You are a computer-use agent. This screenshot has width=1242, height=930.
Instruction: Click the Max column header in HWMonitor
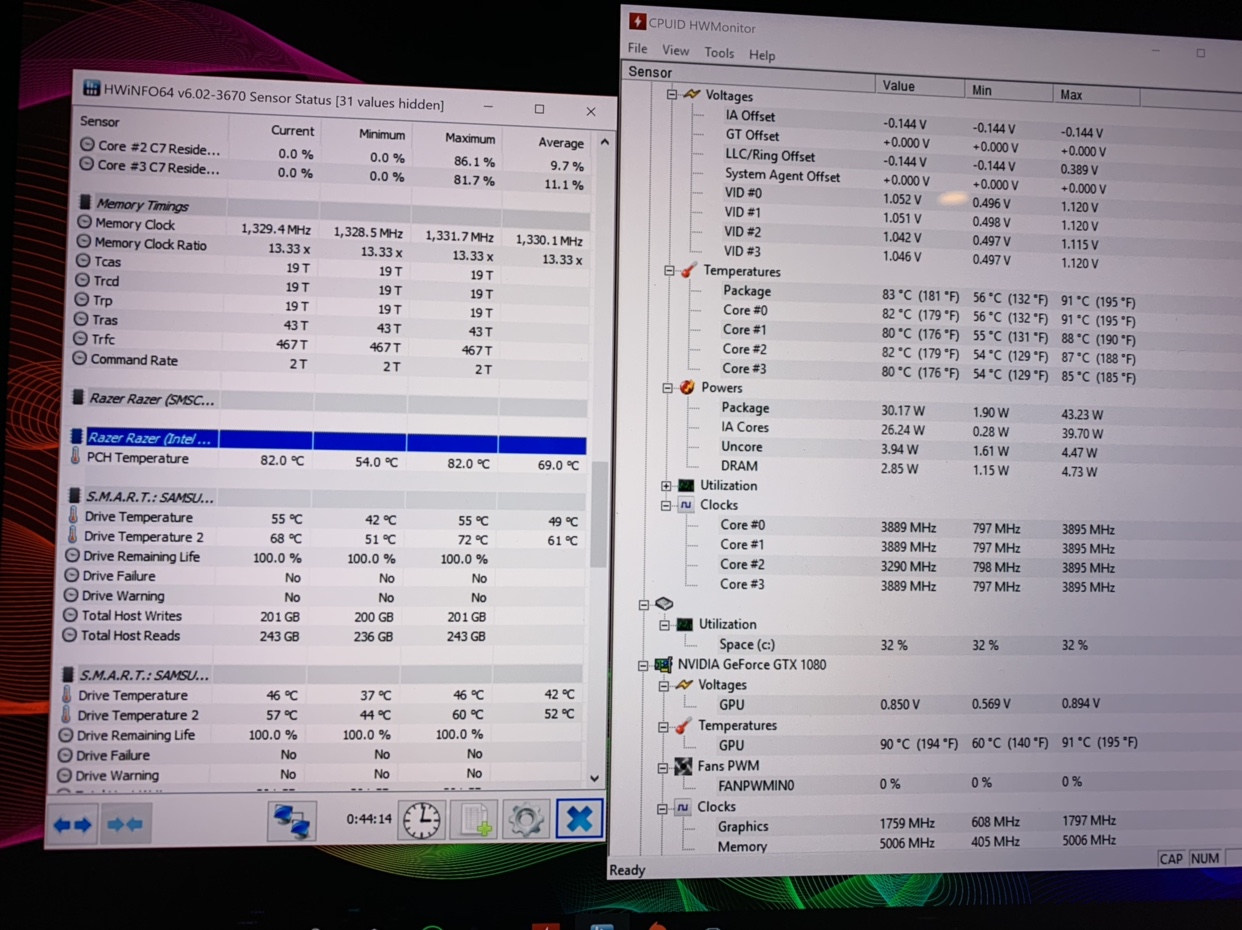[x=1097, y=94]
